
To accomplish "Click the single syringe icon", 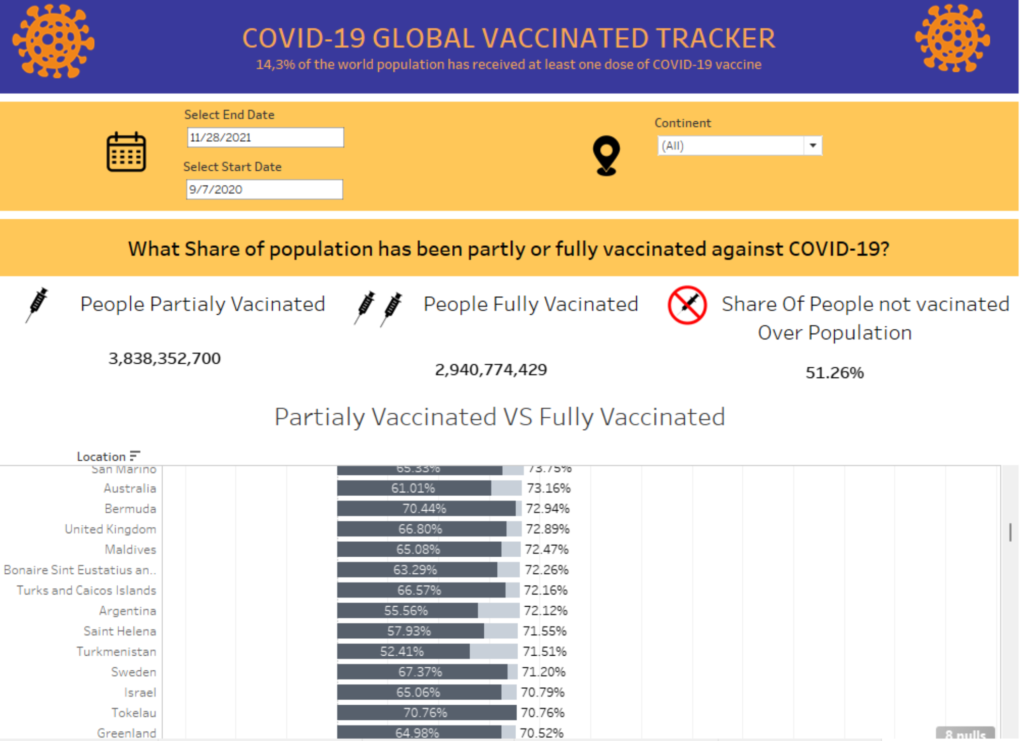I will tap(37, 304).
